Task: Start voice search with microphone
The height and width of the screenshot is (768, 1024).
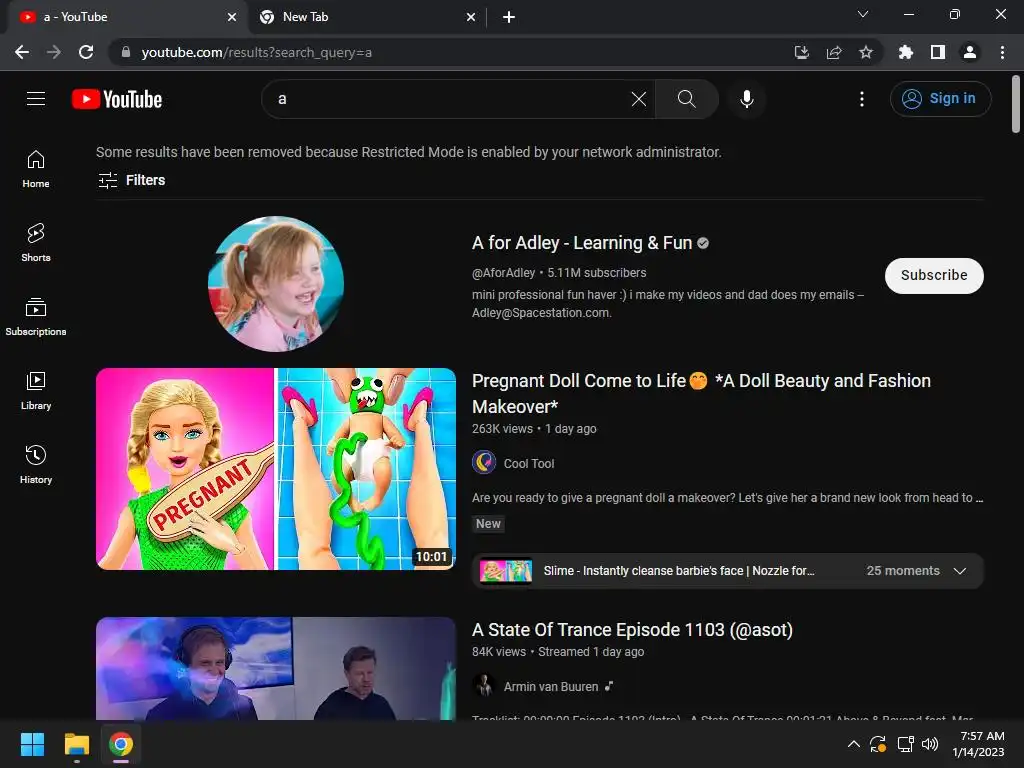Action: pyautogui.click(x=747, y=99)
